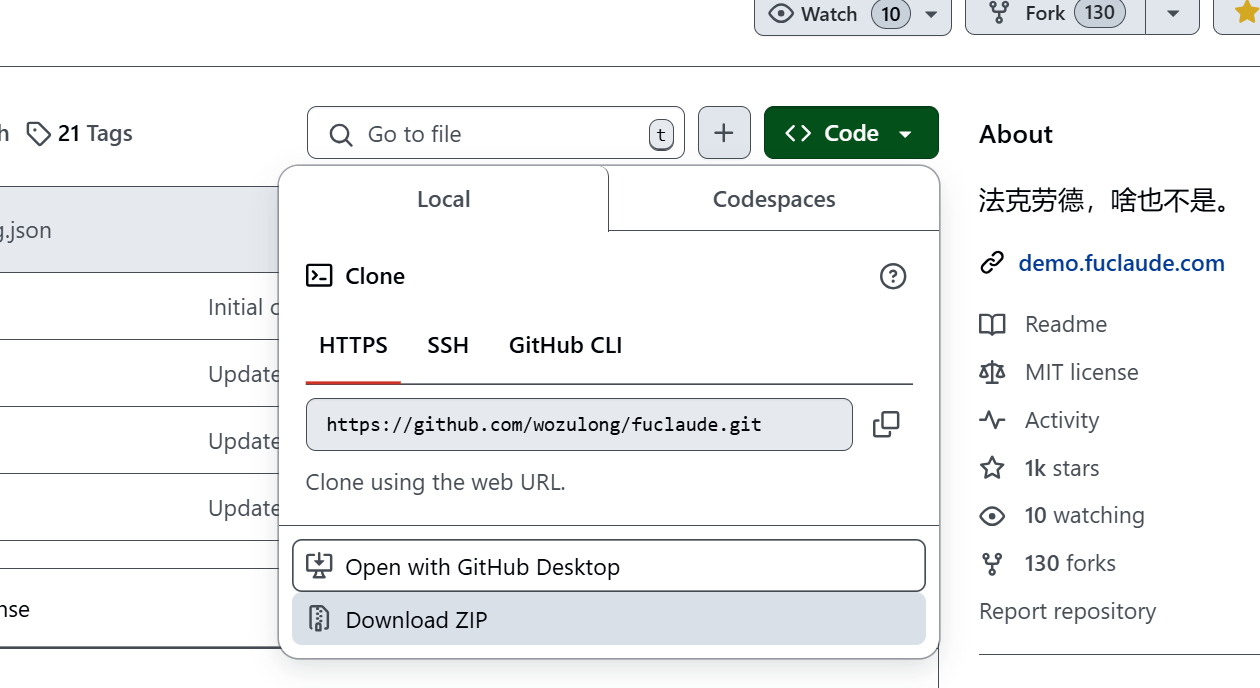This screenshot has height=688, width=1260.
Task: Click the fork icon in the Fork button
Action: pos(998,13)
